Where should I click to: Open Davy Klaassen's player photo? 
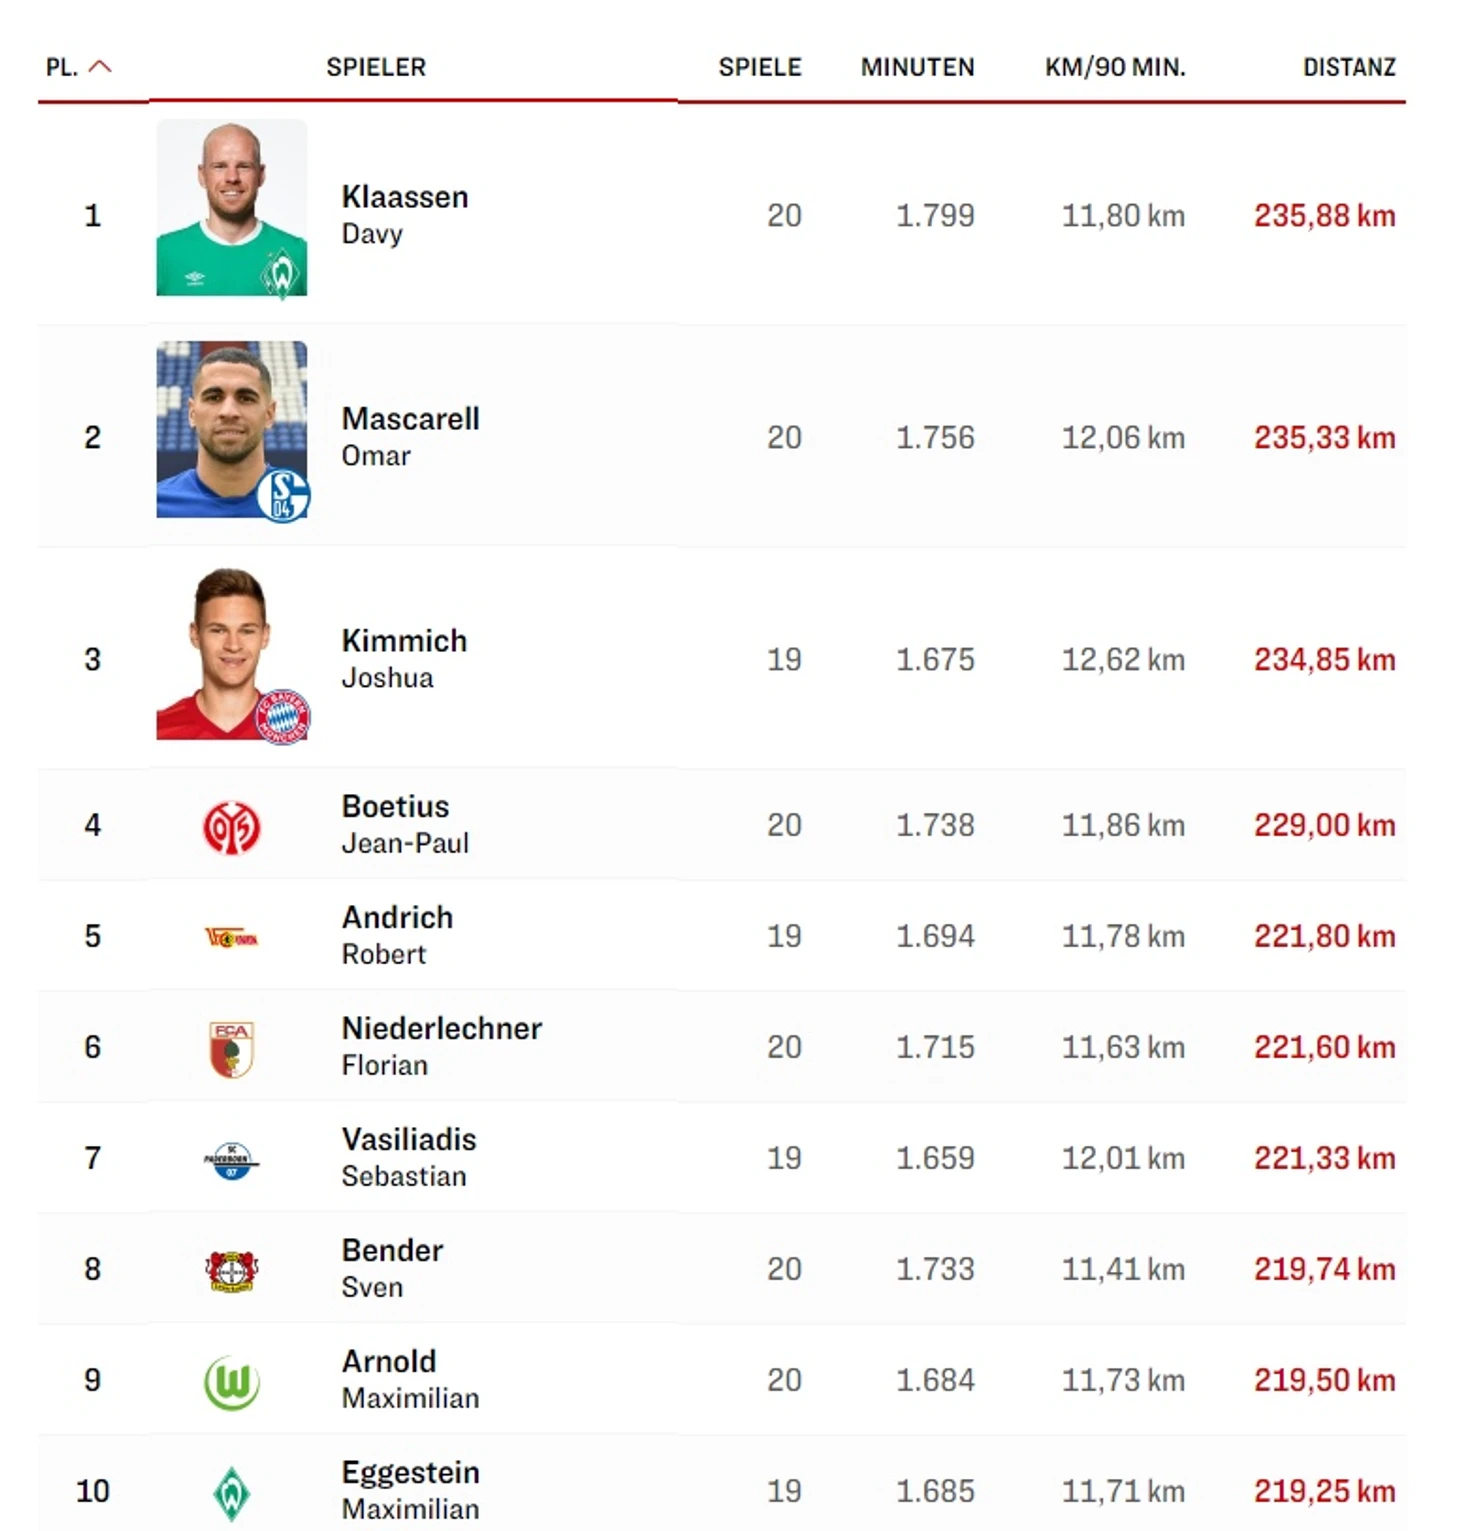pos(231,208)
